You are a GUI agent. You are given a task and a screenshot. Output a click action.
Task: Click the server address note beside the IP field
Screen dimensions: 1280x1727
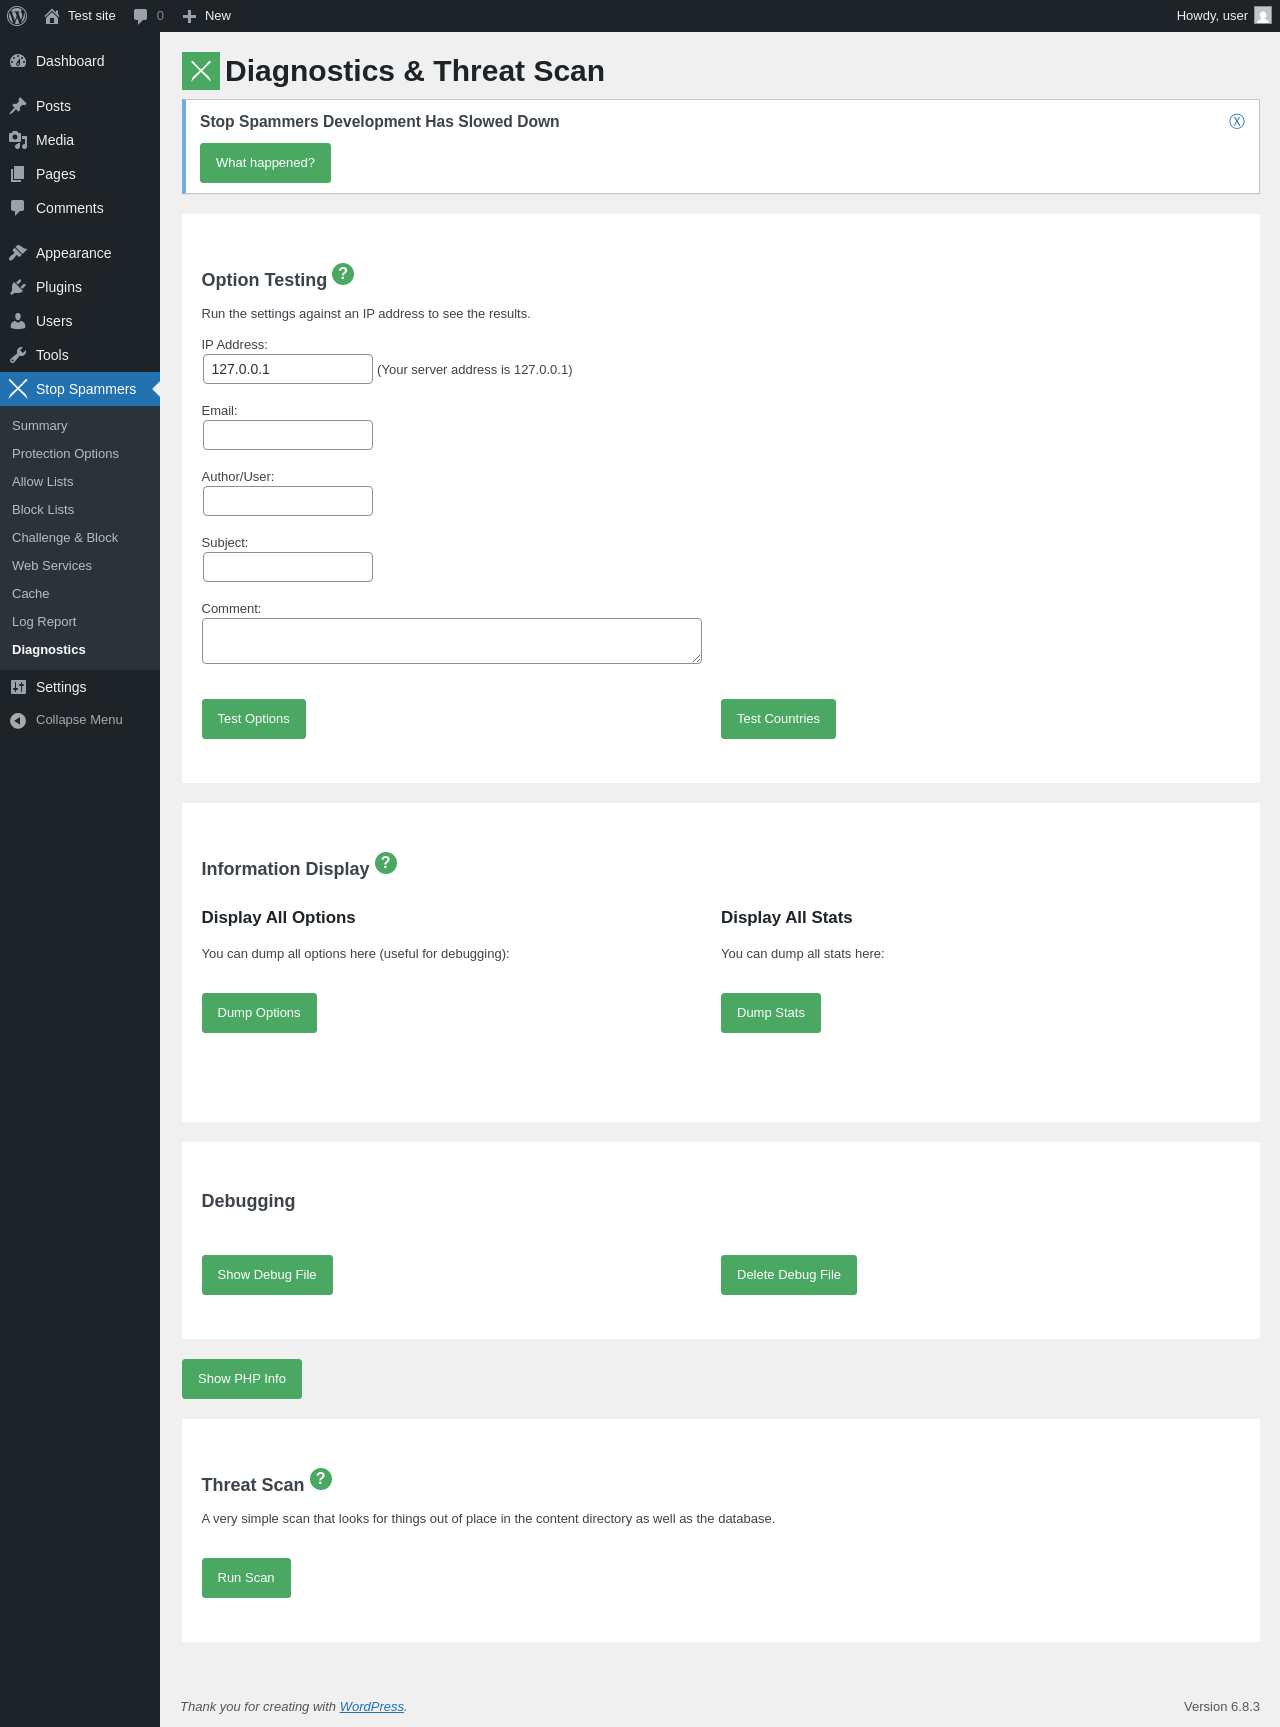point(475,370)
